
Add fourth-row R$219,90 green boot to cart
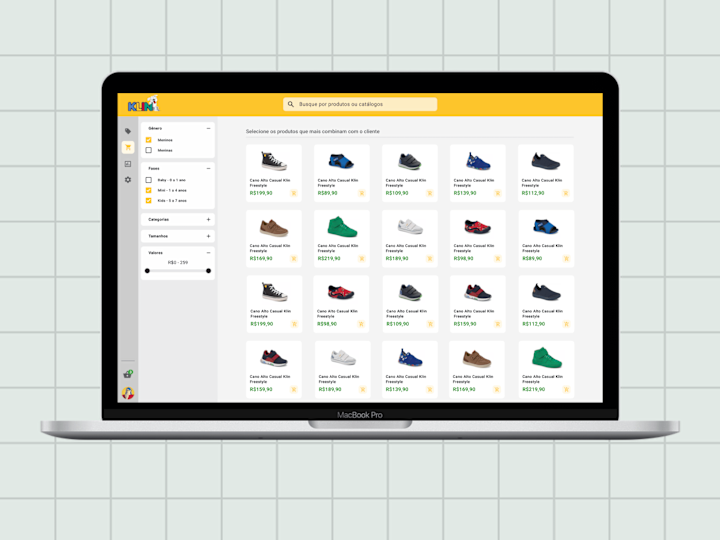566,390
